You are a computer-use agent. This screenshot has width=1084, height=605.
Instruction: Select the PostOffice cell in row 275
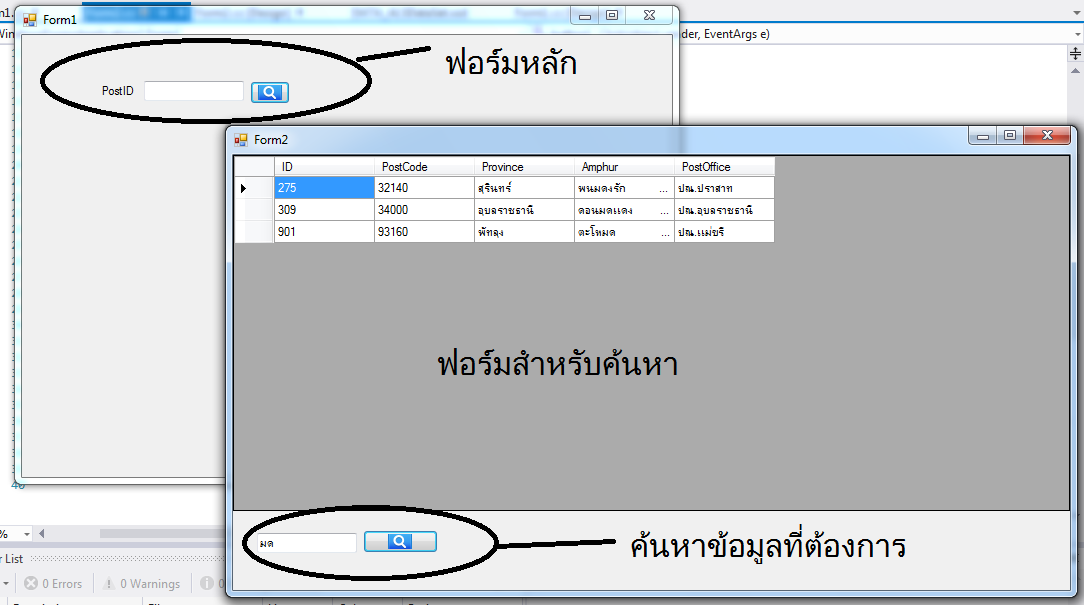coord(725,187)
